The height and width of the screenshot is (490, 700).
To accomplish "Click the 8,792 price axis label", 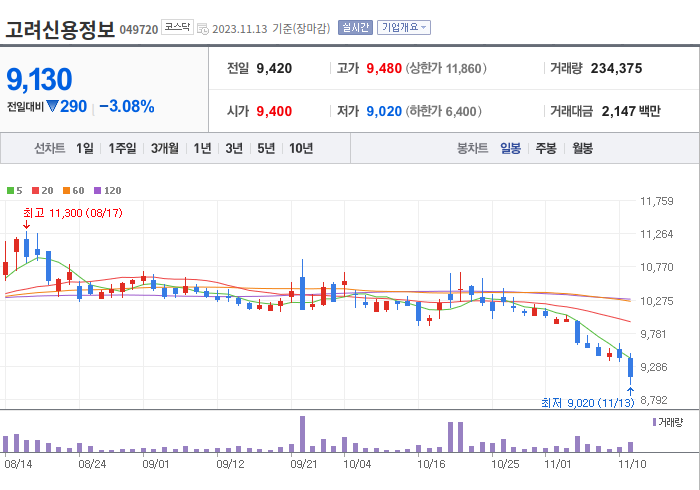I will click(654, 400).
